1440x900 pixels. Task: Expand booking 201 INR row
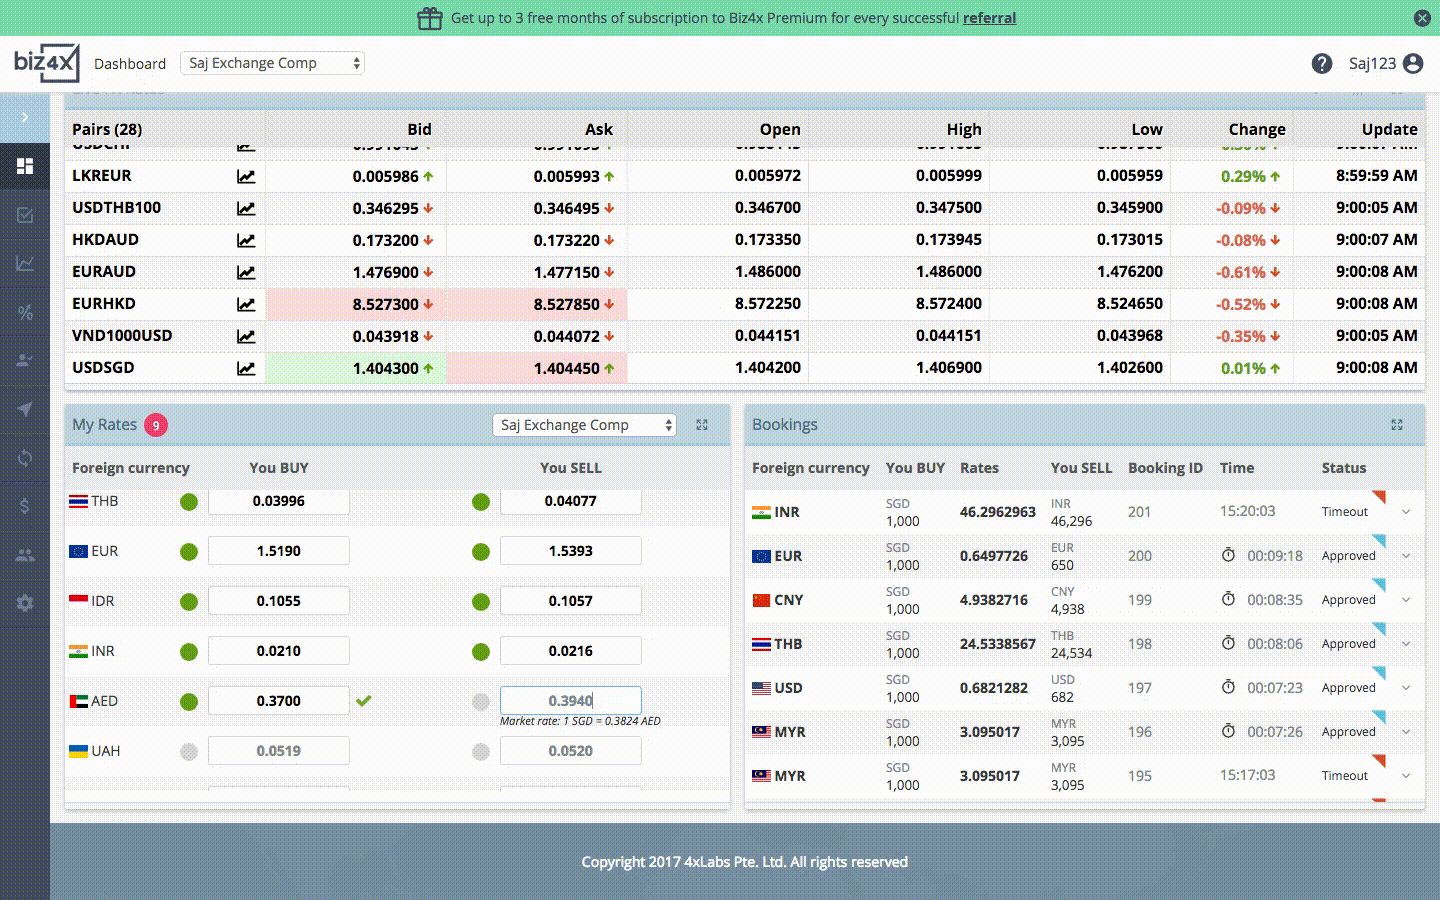tap(1406, 512)
